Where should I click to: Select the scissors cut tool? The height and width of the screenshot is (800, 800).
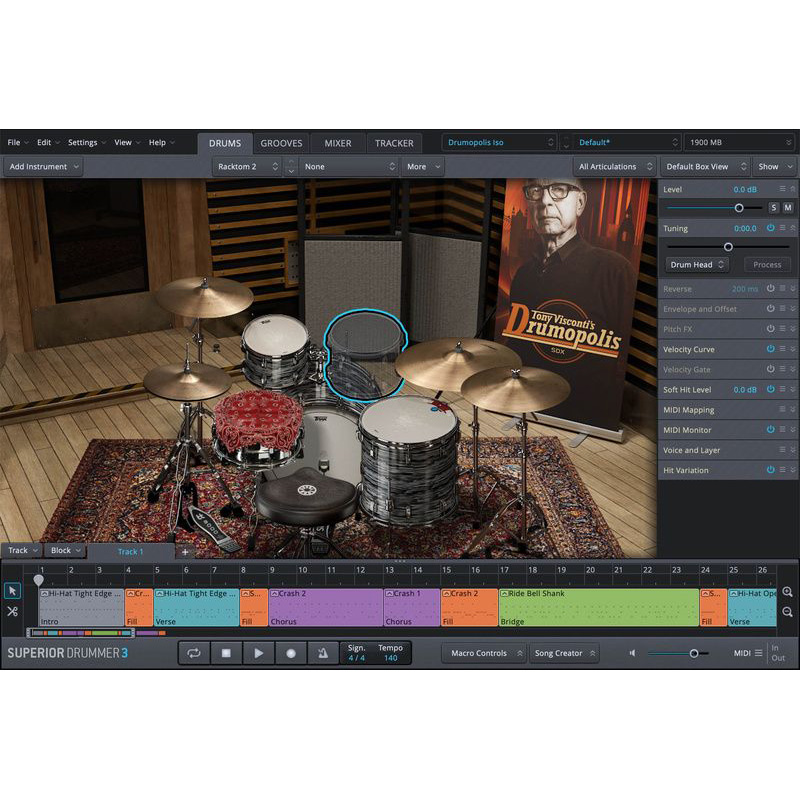coord(12,611)
